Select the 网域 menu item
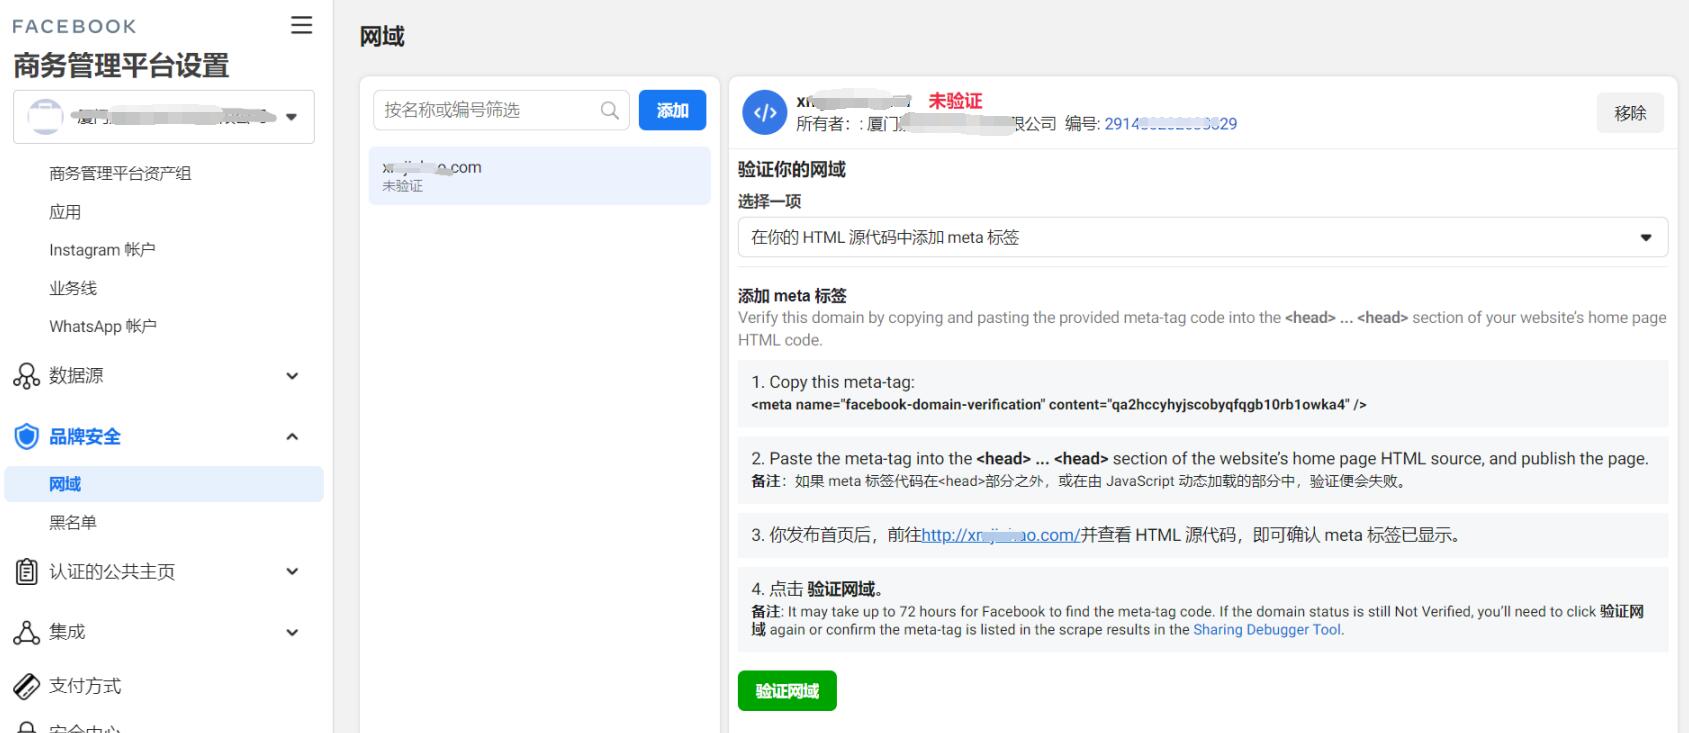 click(164, 484)
